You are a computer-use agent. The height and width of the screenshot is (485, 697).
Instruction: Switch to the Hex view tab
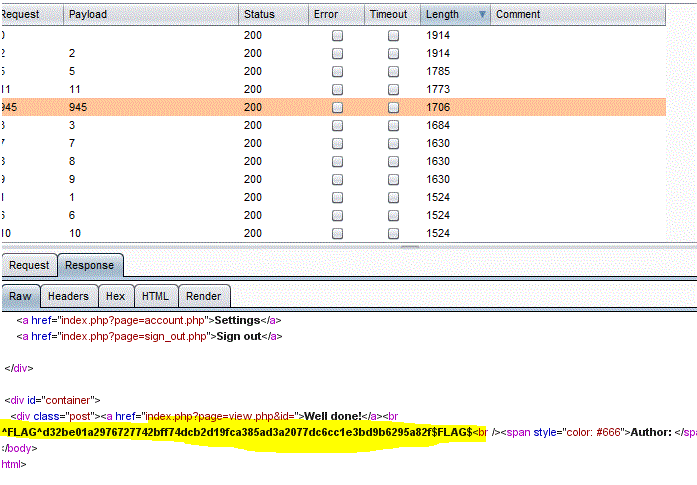(115, 296)
